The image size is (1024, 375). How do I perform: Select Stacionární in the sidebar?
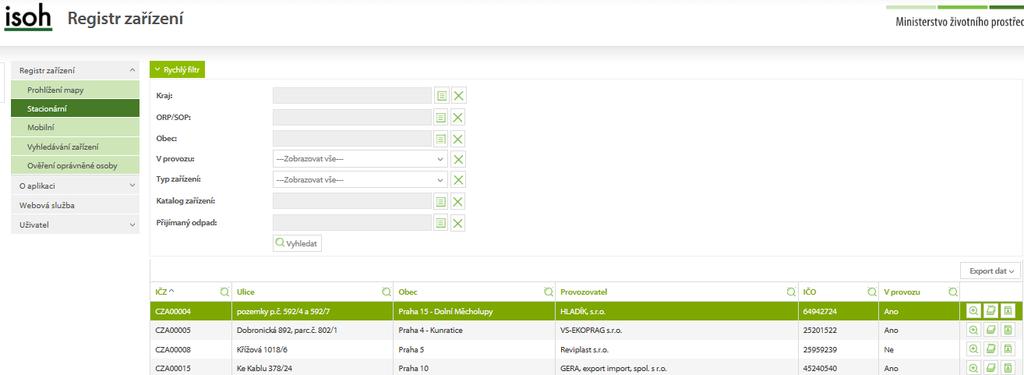(75, 108)
